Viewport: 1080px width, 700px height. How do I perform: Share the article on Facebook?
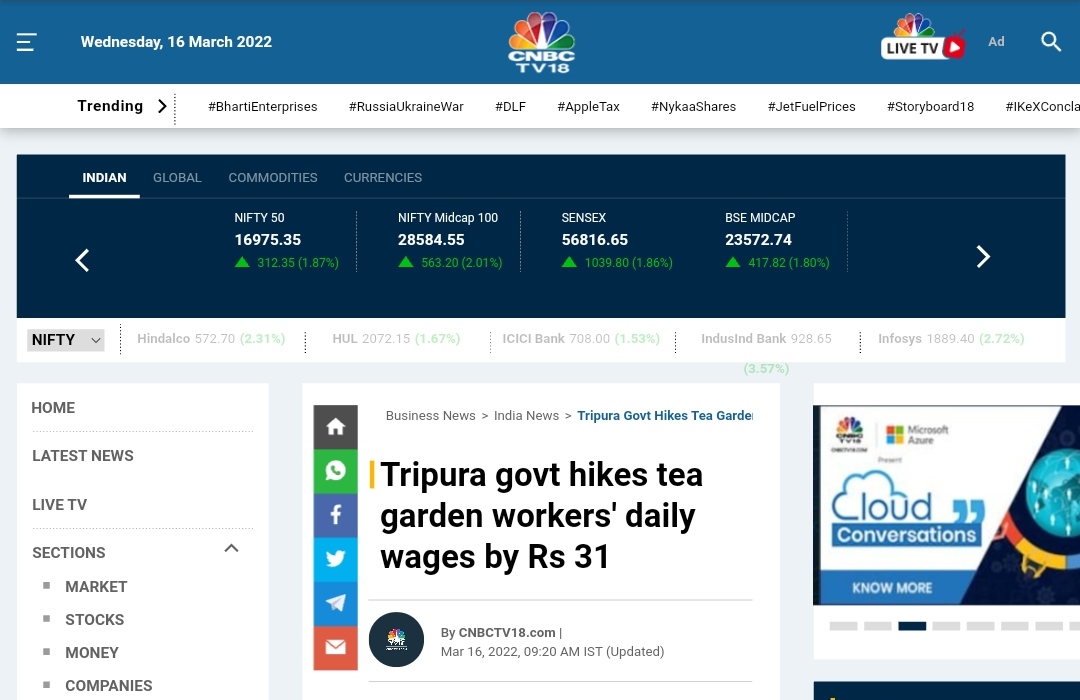tap(335, 514)
